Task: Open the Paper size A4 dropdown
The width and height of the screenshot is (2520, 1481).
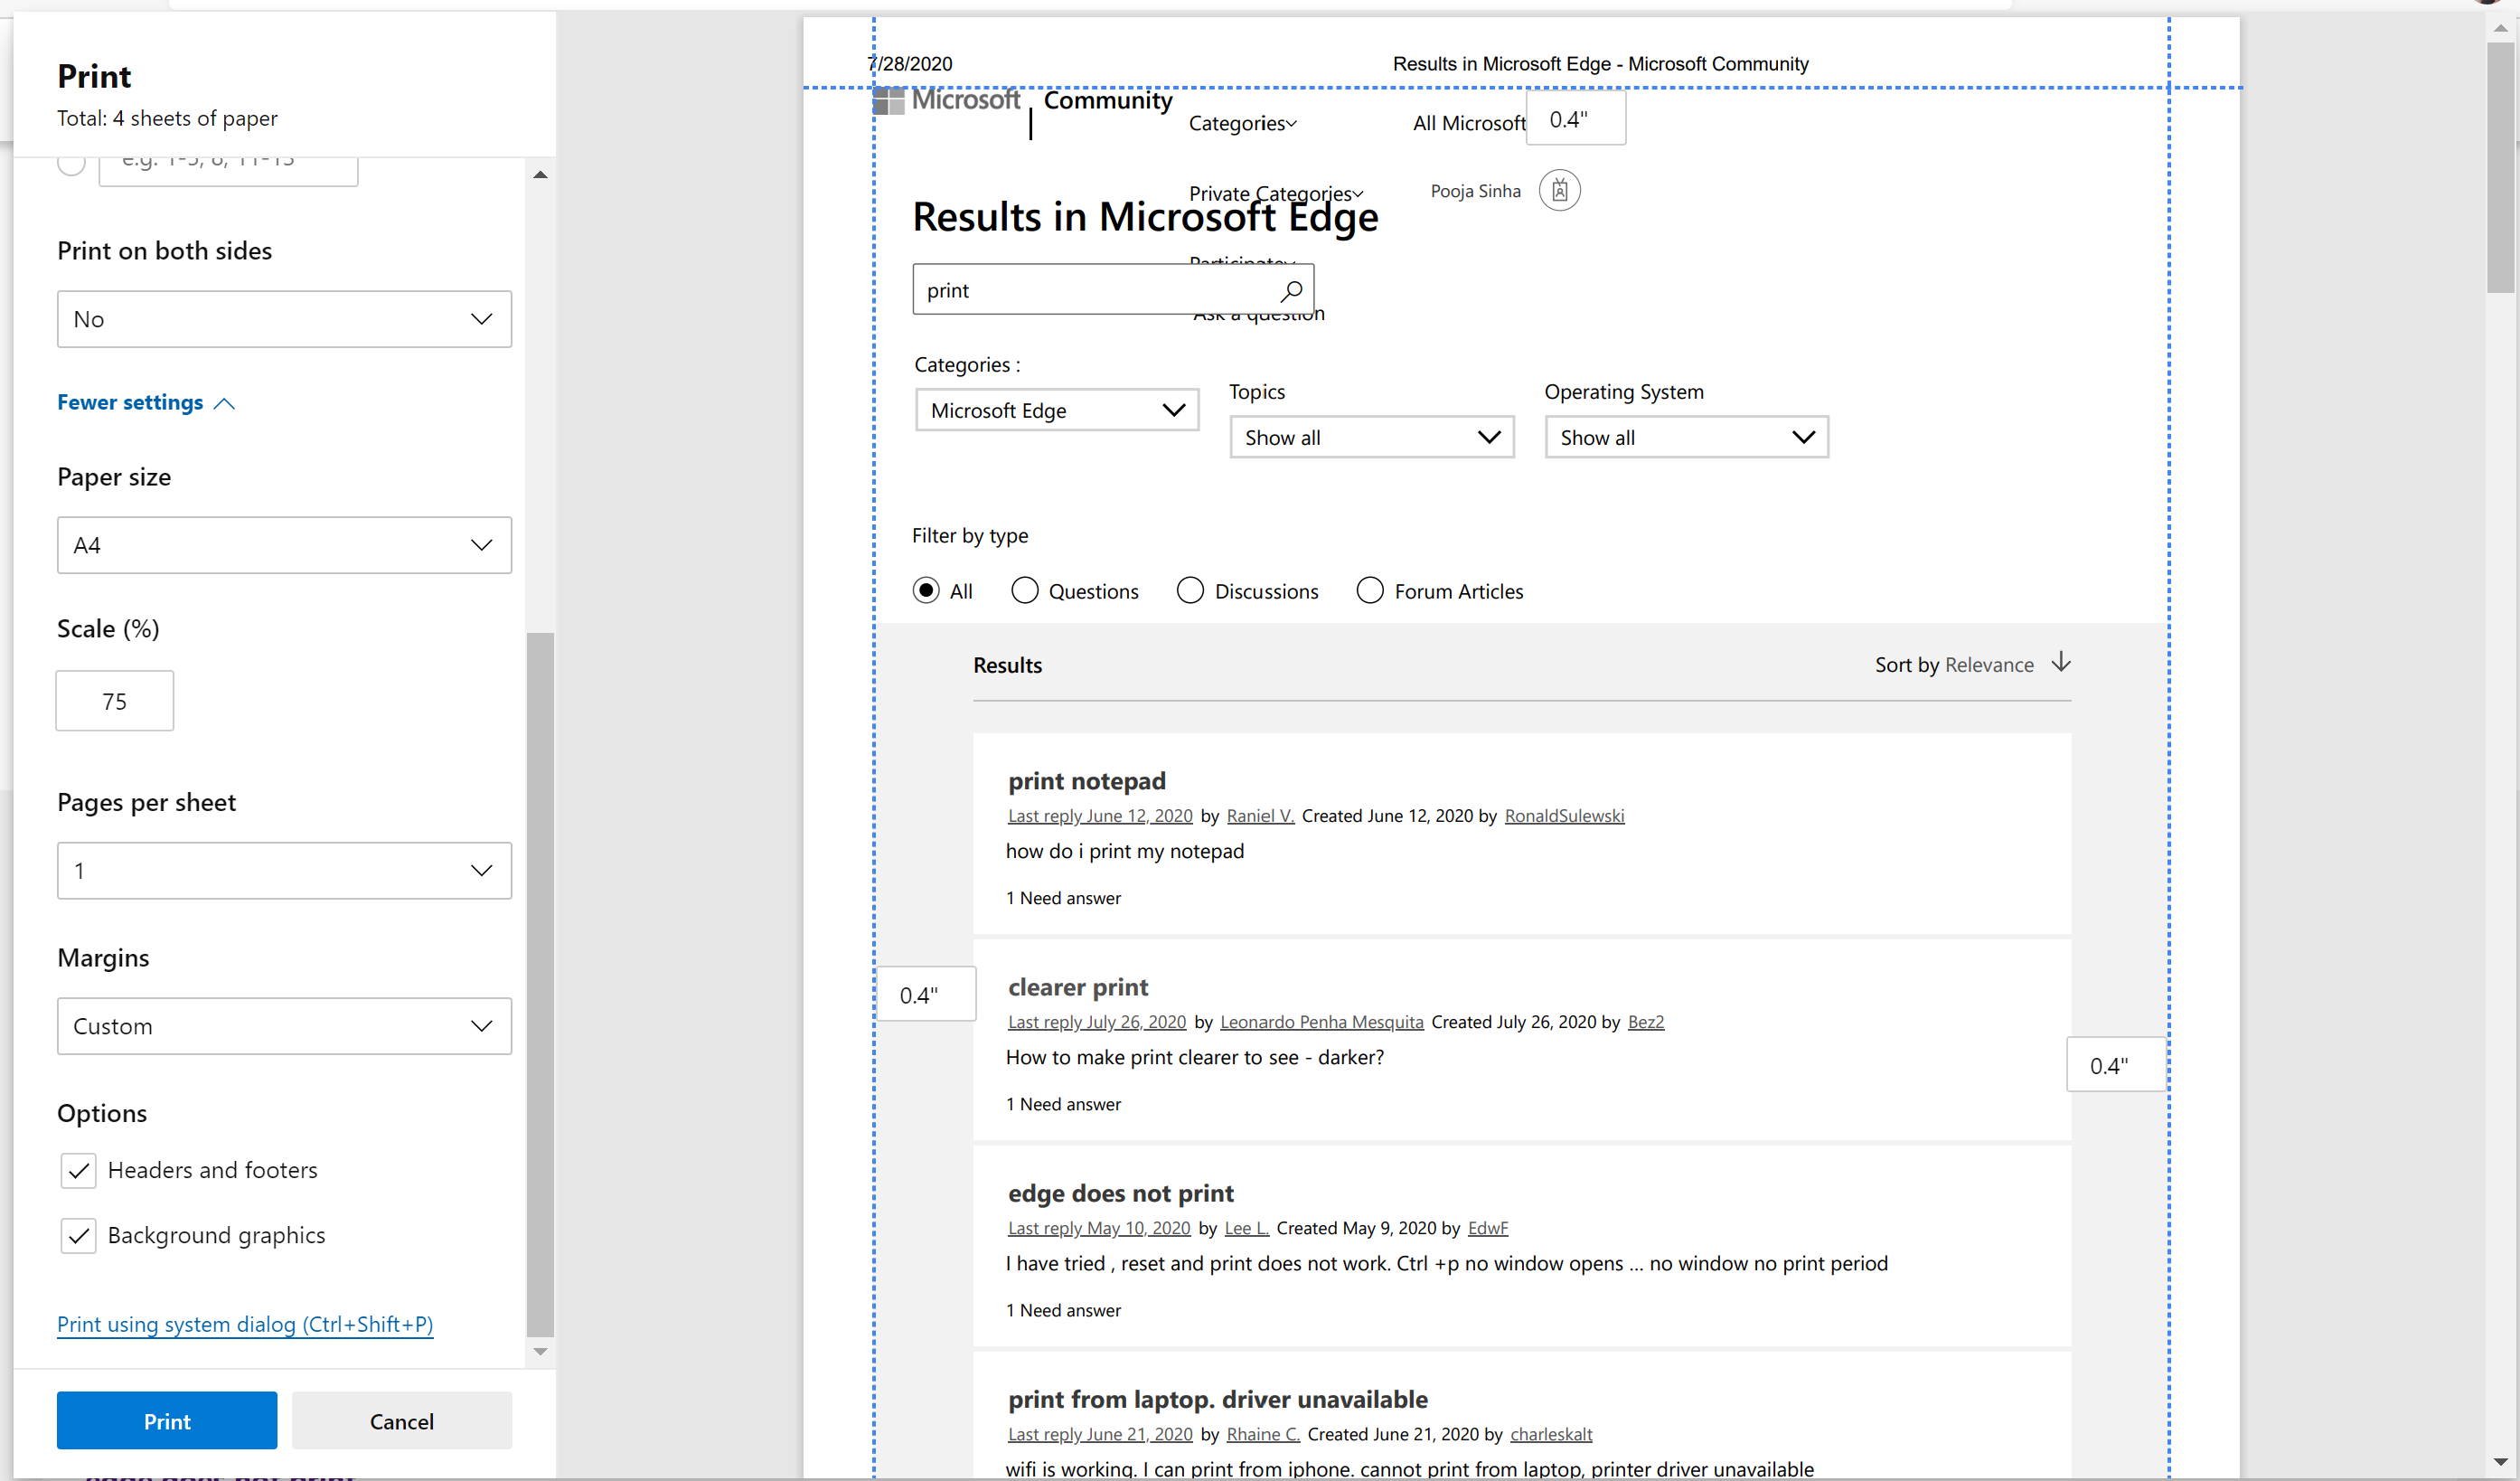Action: tap(284, 545)
